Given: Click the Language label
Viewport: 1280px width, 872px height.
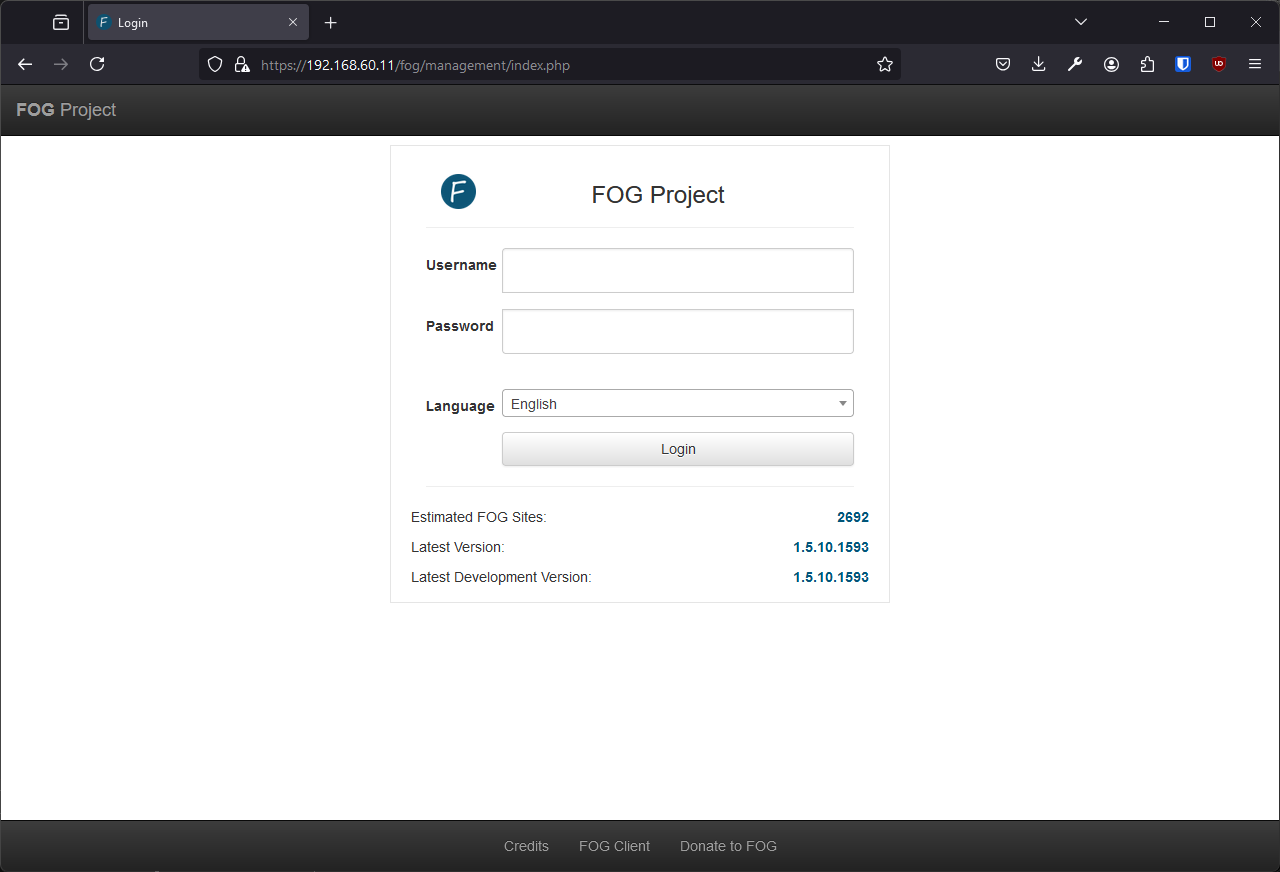Looking at the screenshot, I should 460,406.
